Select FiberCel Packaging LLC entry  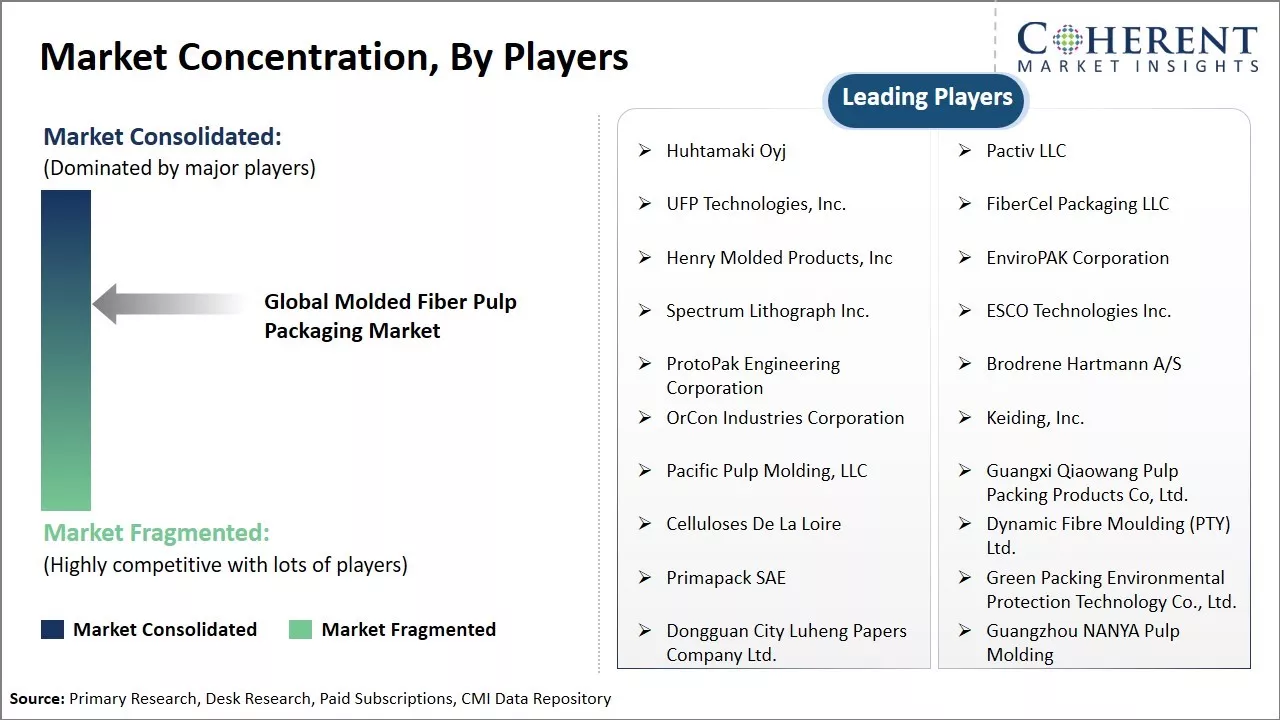point(1077,204)
